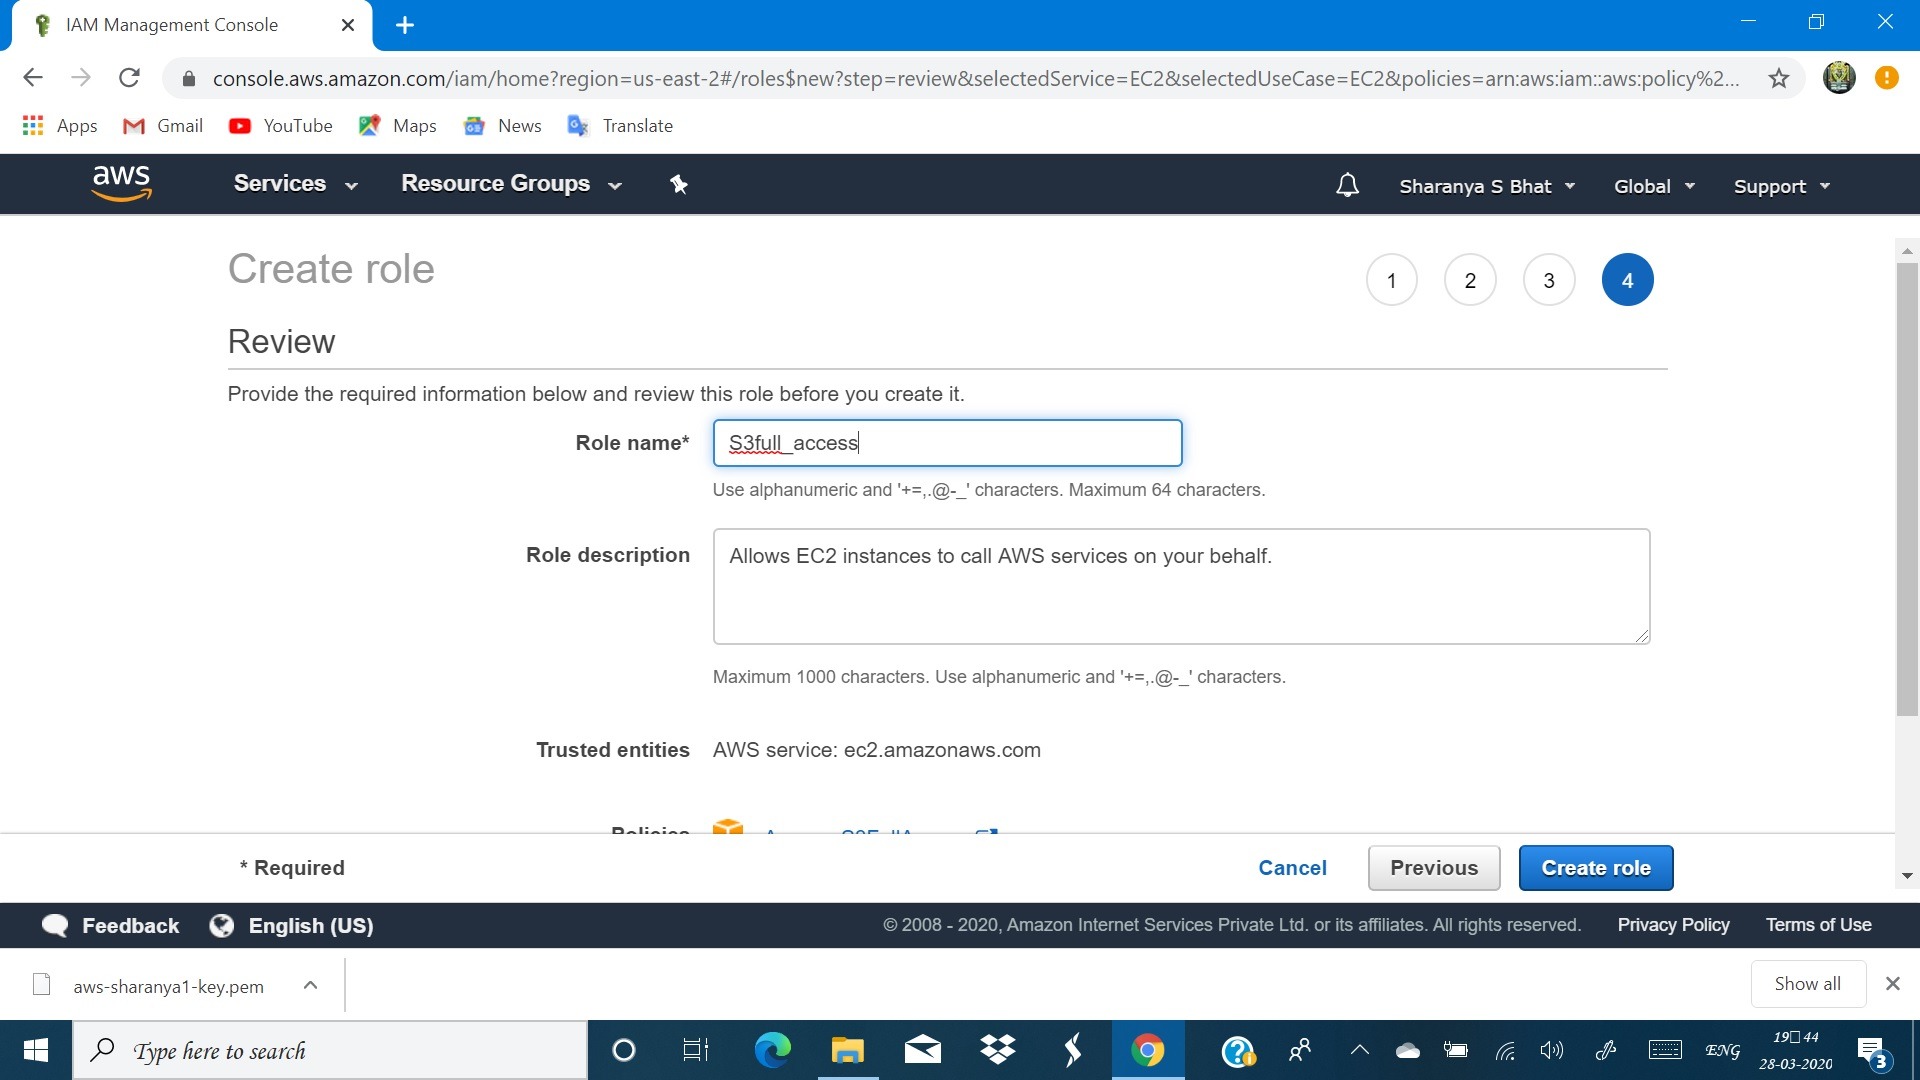Open the News bookmark
The height and width of the screenshot is (1080, 1920).
tap(503, 125)
